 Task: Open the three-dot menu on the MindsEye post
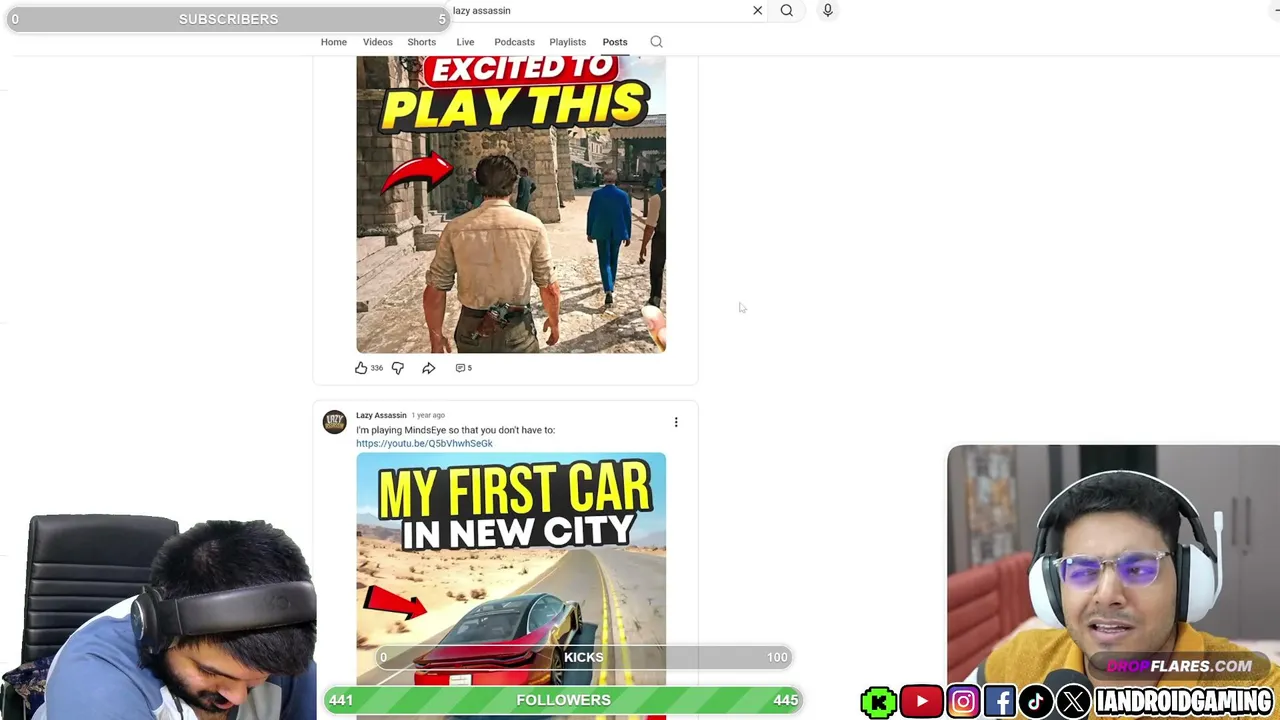pos(676,422)
